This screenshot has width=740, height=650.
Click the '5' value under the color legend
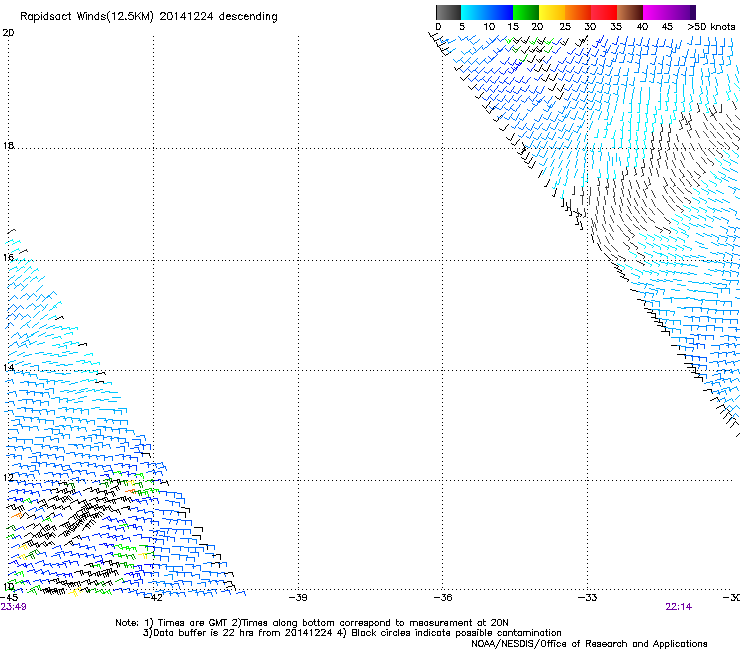pyautogui.click(x=462, y=27)
